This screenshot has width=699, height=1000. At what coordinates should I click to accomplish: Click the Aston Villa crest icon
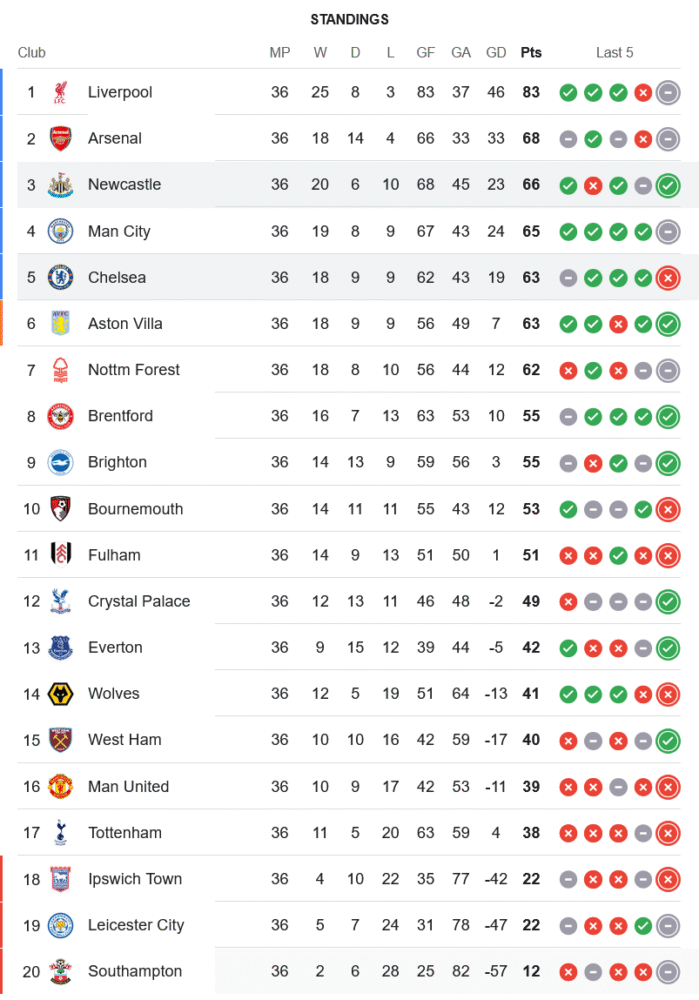[x=60, y=323]
